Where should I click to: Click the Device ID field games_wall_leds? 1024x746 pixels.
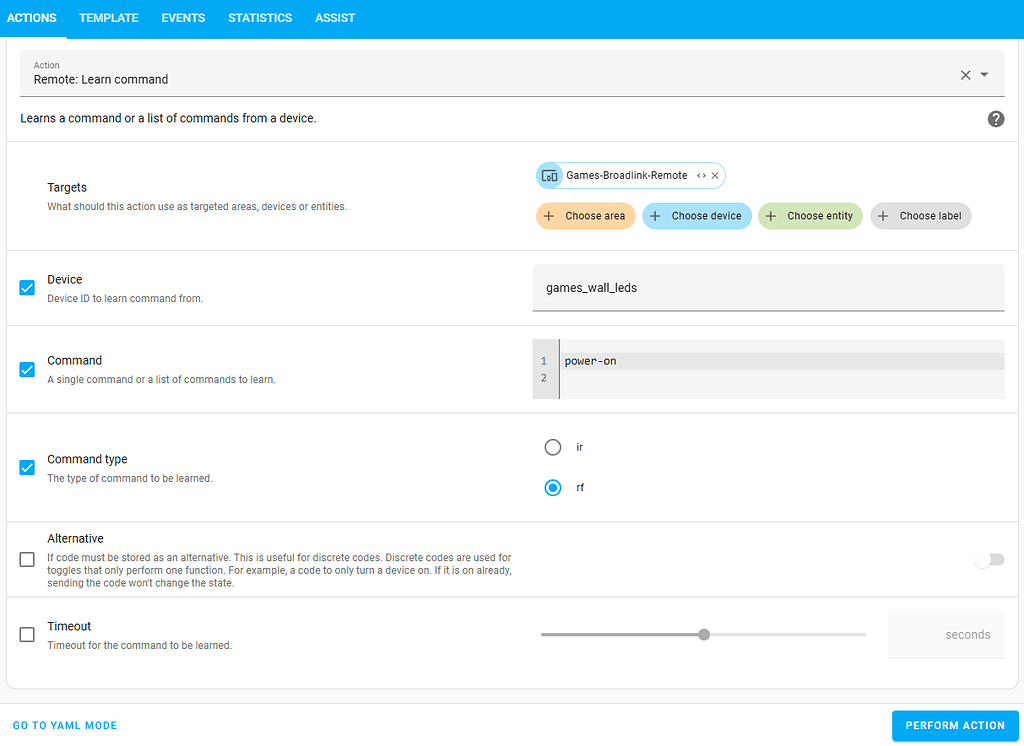click(768, 288)
